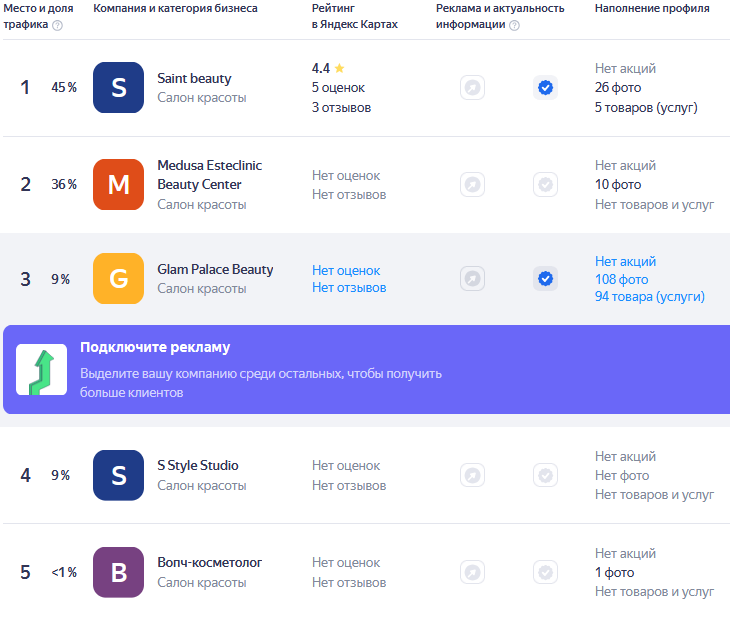This screenshot has width=730, height=620.
Task: Click the 'Реклама и актуальность информации' column header
Action: [x=500, y=16]
